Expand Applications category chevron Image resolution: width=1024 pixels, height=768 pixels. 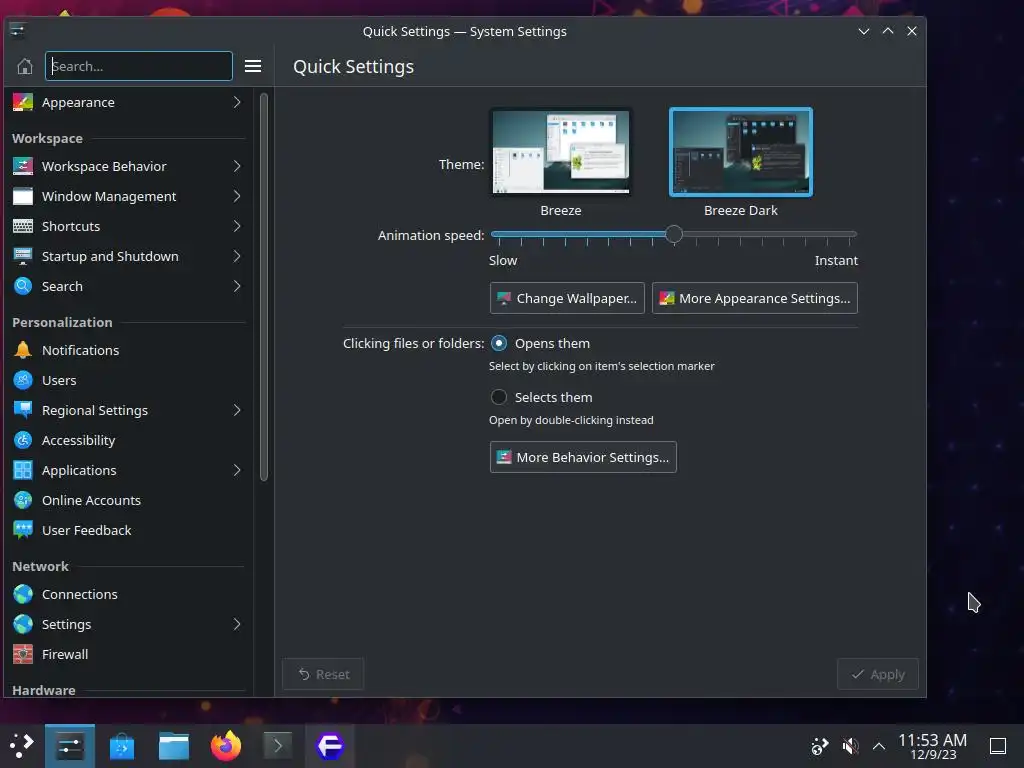pyautogui.click(x=237, y=471)
